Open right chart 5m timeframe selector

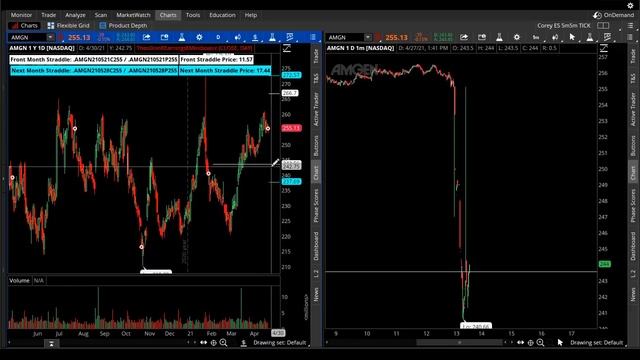[x=536, y=37]
